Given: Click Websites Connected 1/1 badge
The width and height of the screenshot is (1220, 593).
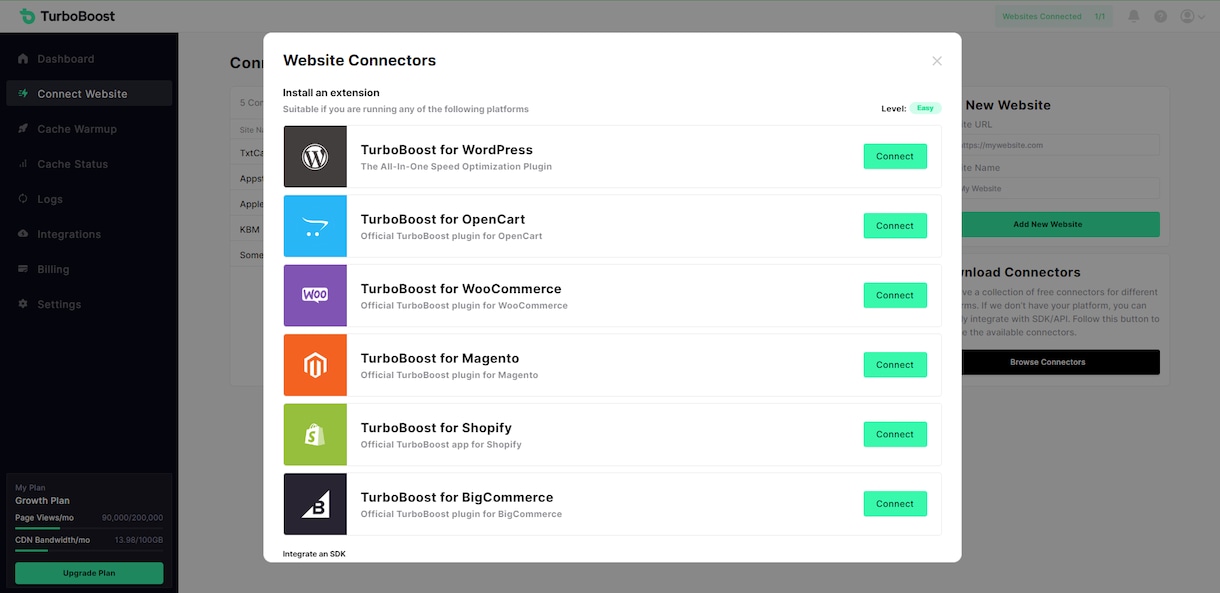Looking at the screenshot, I should [x=1053, y=16].
